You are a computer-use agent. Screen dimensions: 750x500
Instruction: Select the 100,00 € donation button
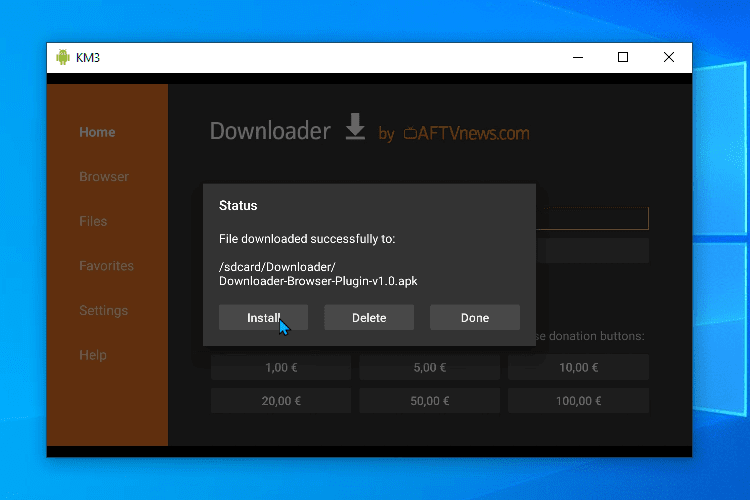tap(578, 401)
